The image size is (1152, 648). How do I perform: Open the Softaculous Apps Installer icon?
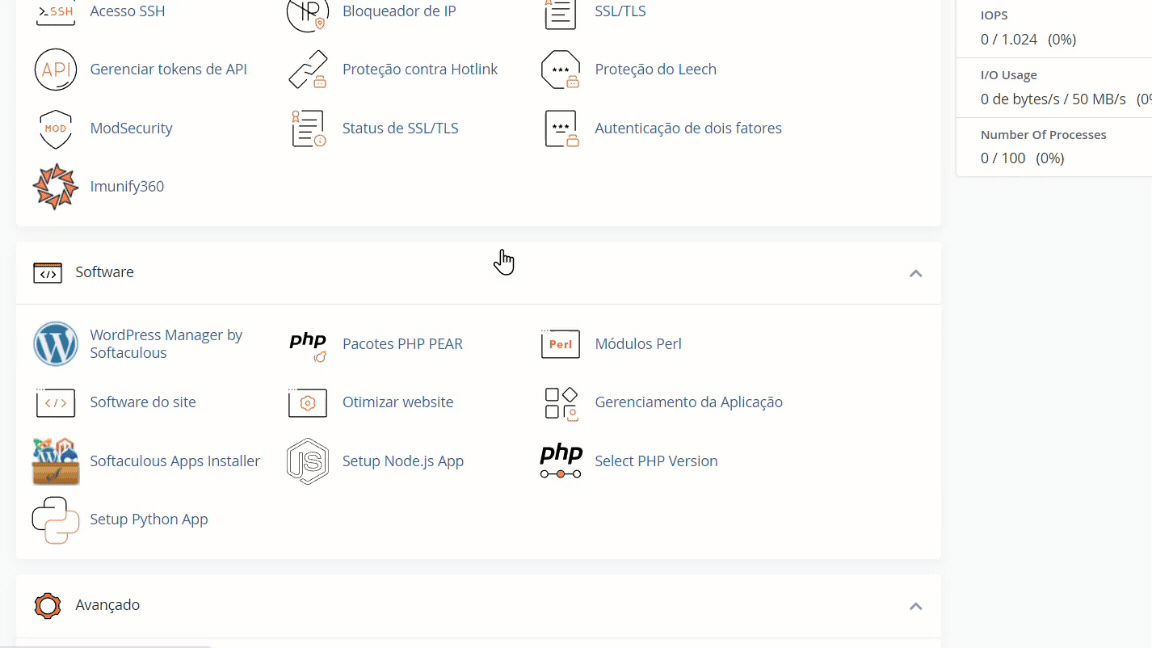pos(55,461)
